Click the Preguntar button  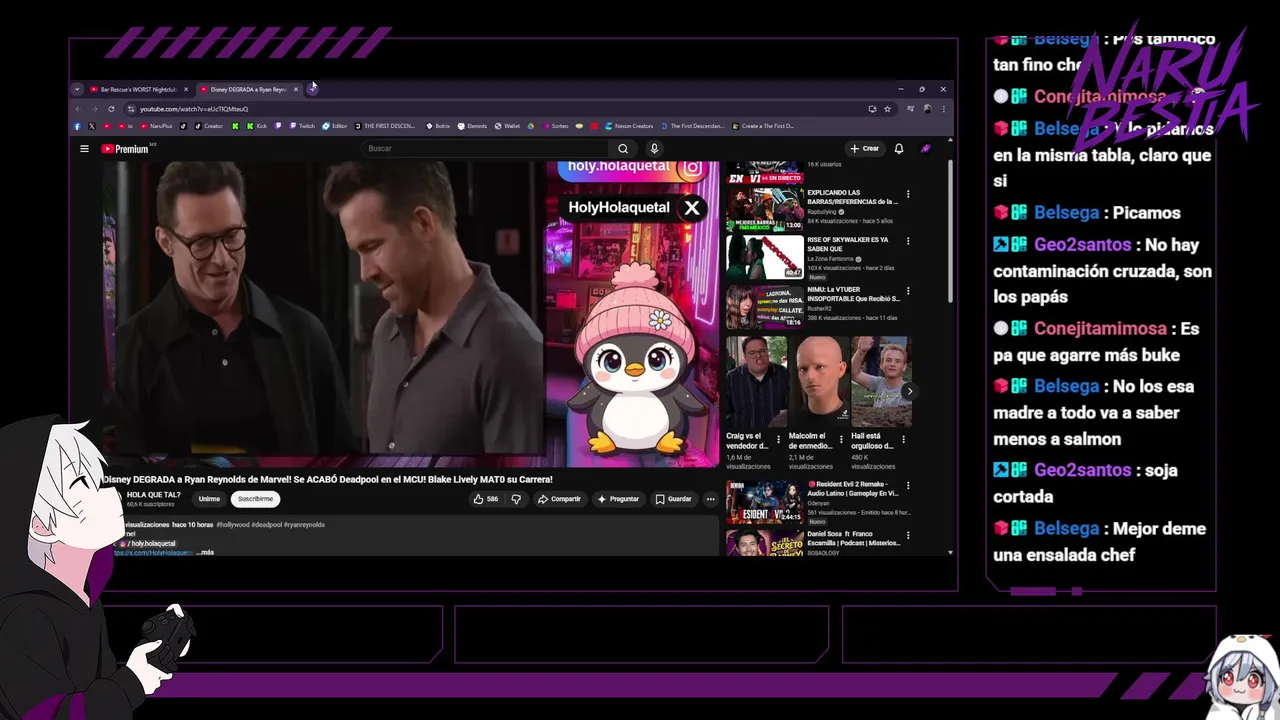618,499
